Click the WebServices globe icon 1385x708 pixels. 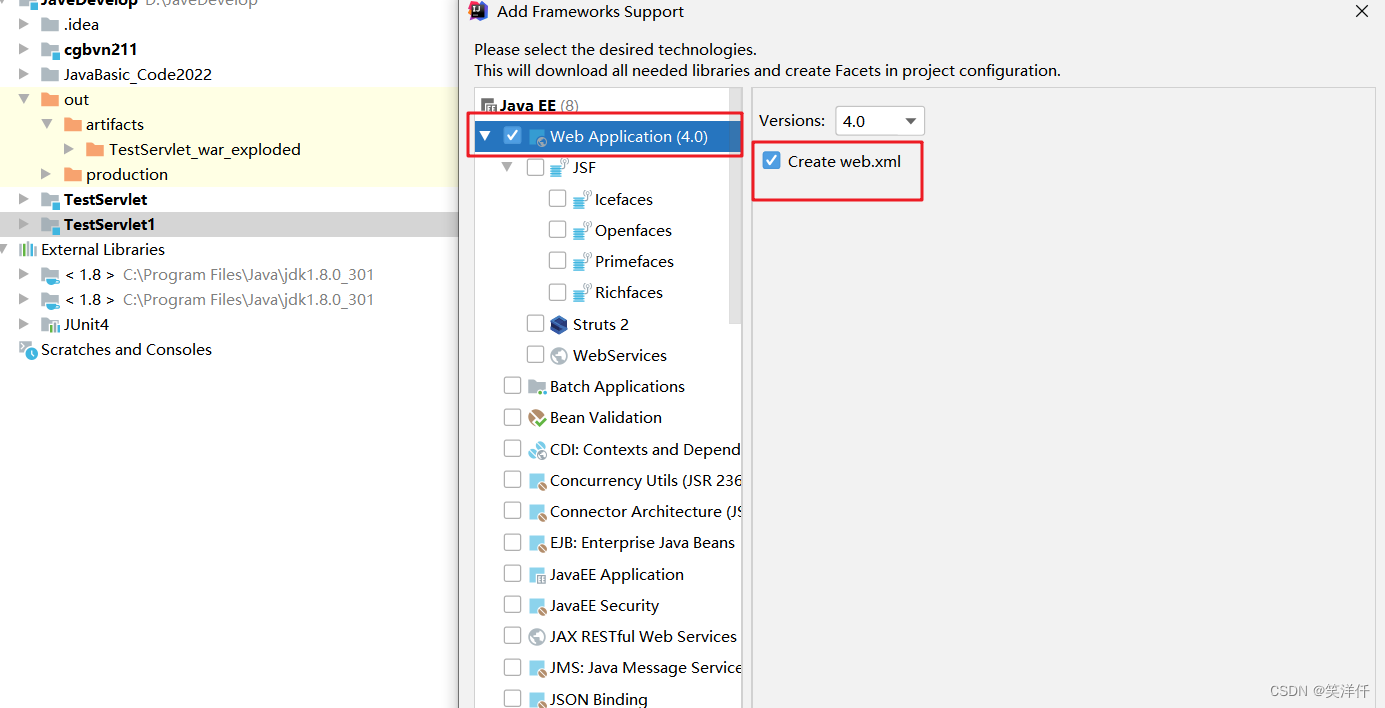[x=560, y=355]
